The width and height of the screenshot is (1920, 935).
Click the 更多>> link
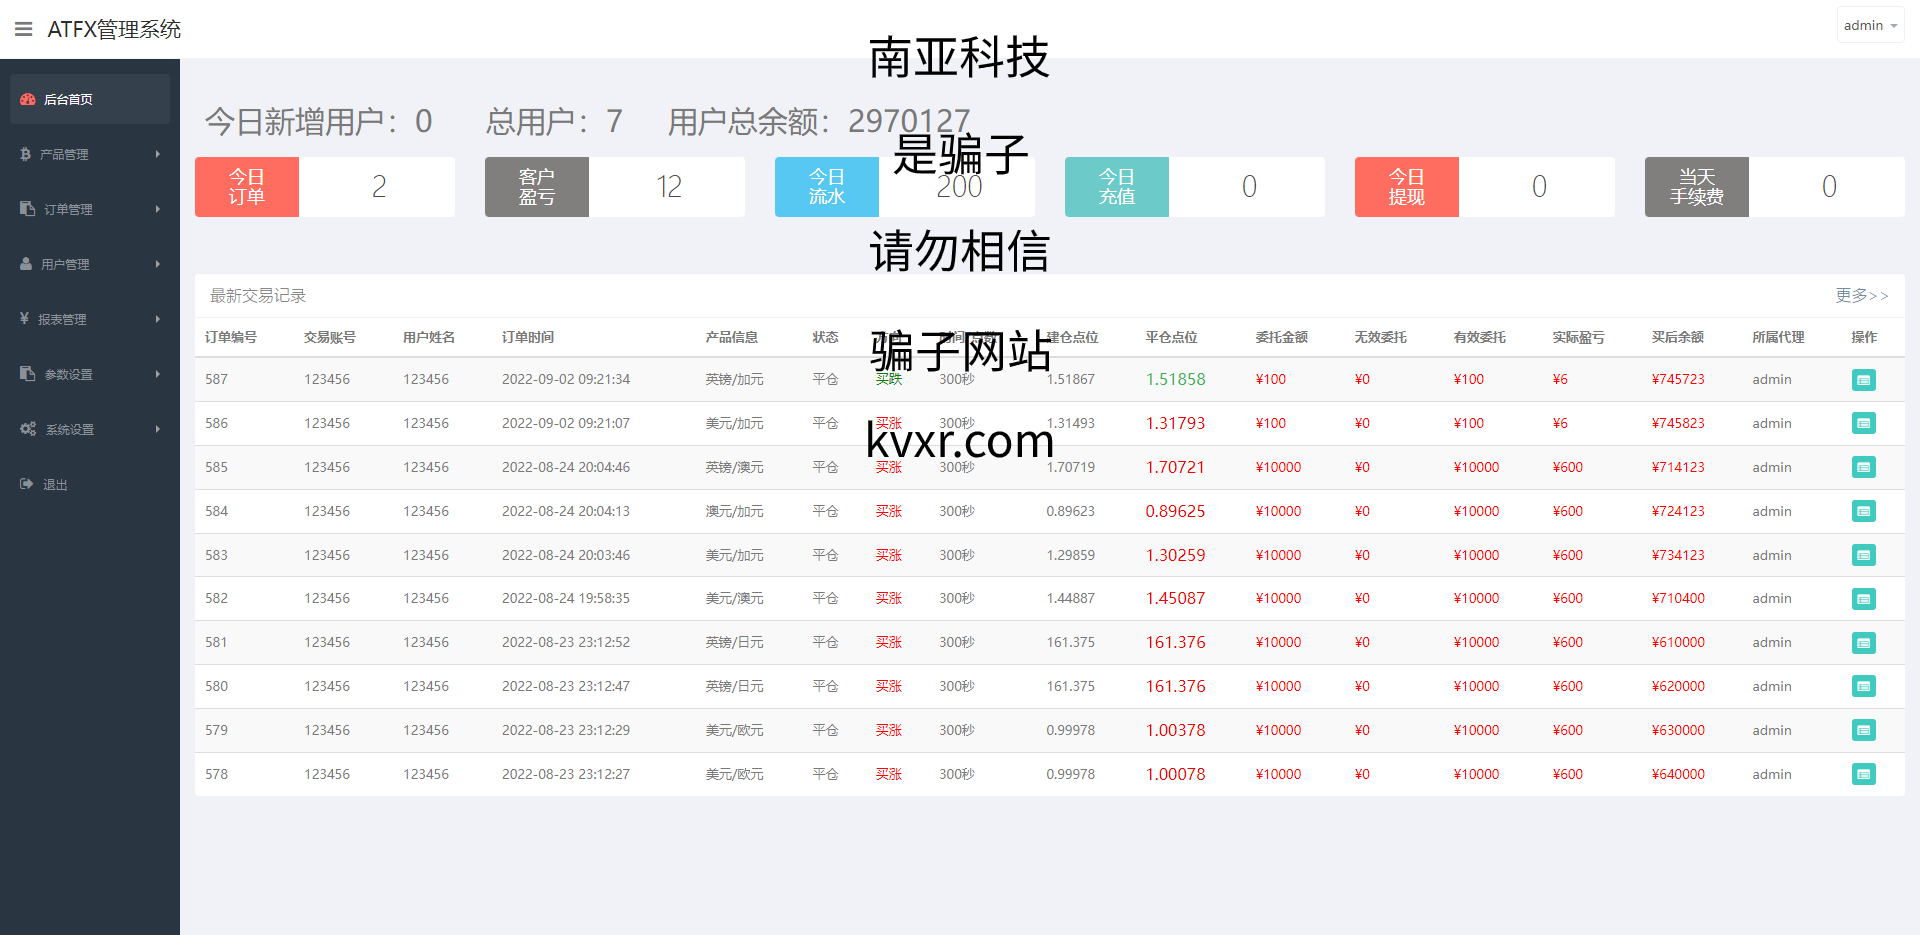click(1861, 295)
